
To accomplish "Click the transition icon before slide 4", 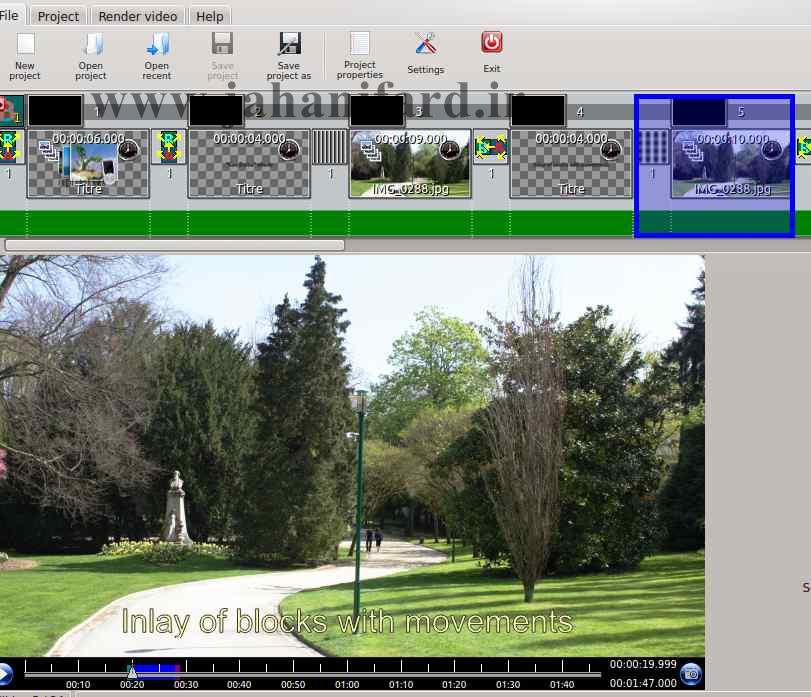I will tap(491, 147).
